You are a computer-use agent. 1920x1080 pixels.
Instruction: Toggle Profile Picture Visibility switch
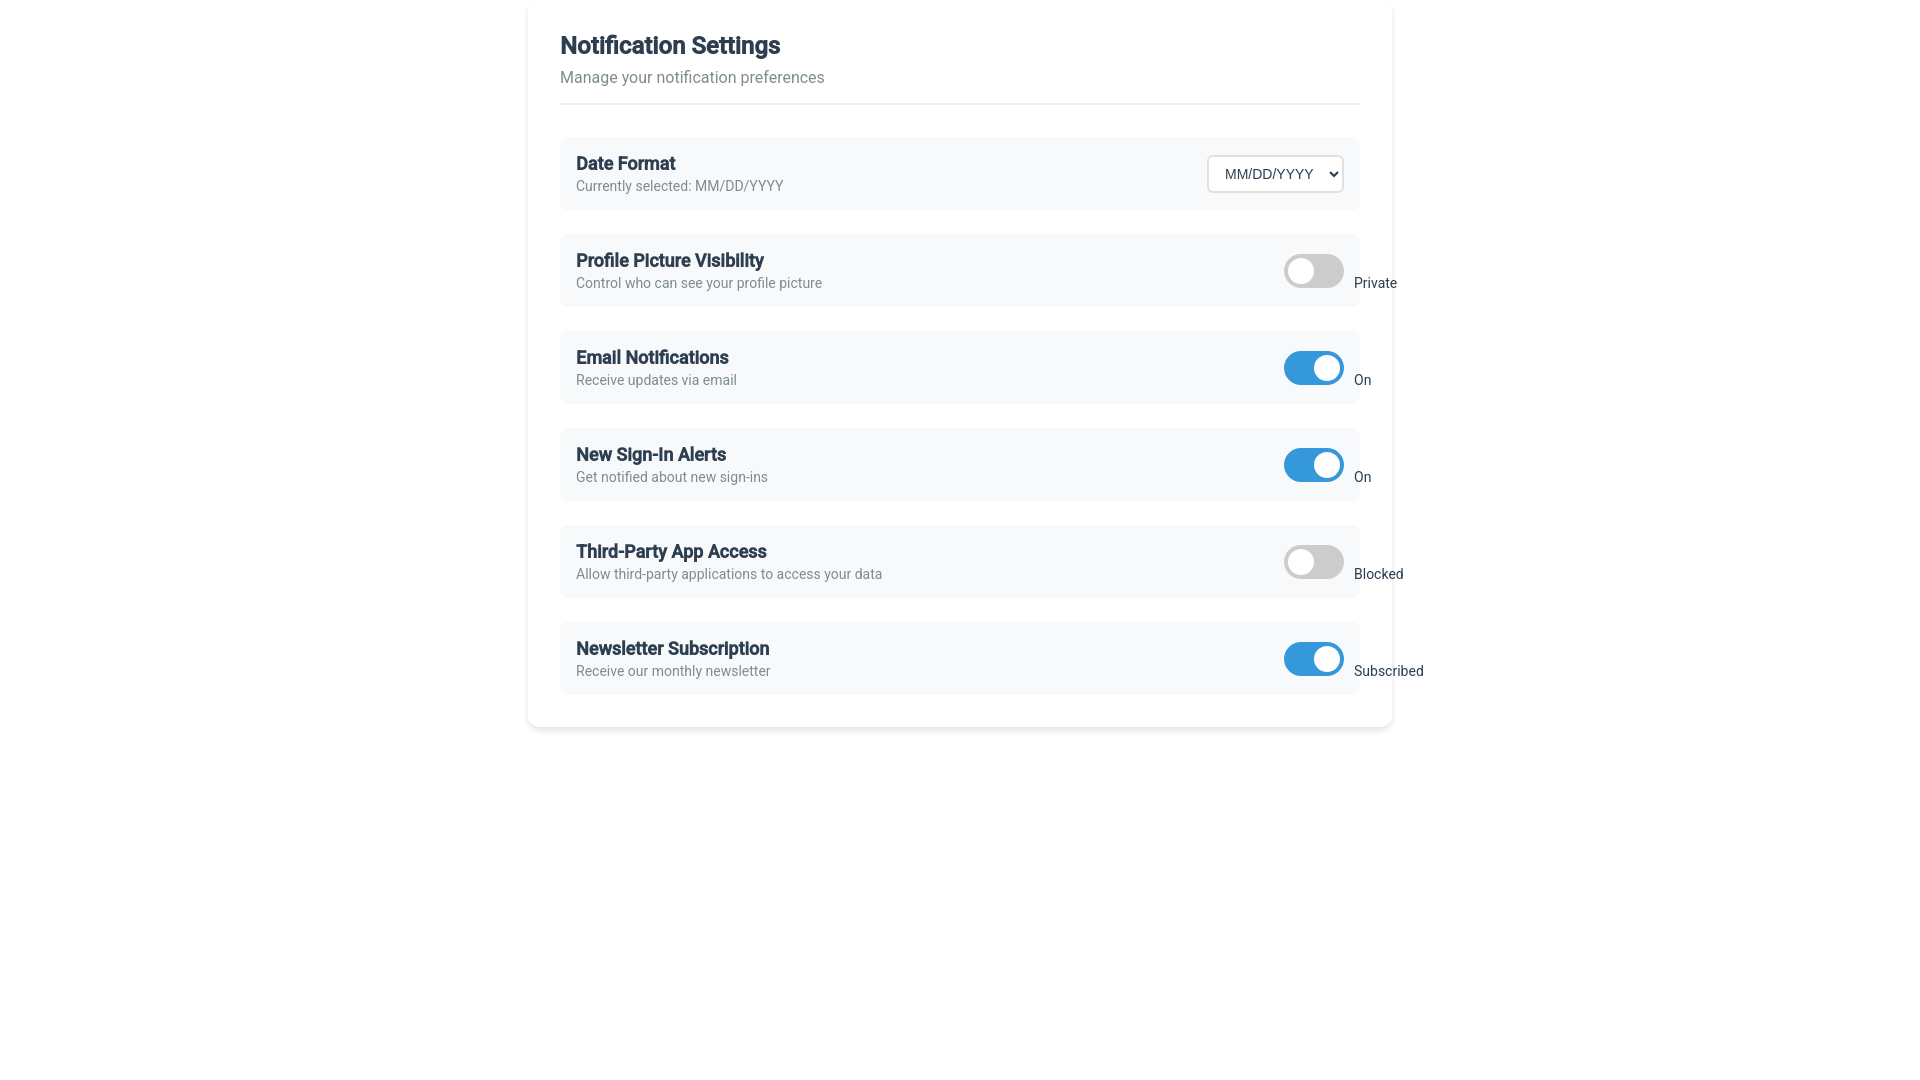pyautogui.click(x=1313, y=271)
